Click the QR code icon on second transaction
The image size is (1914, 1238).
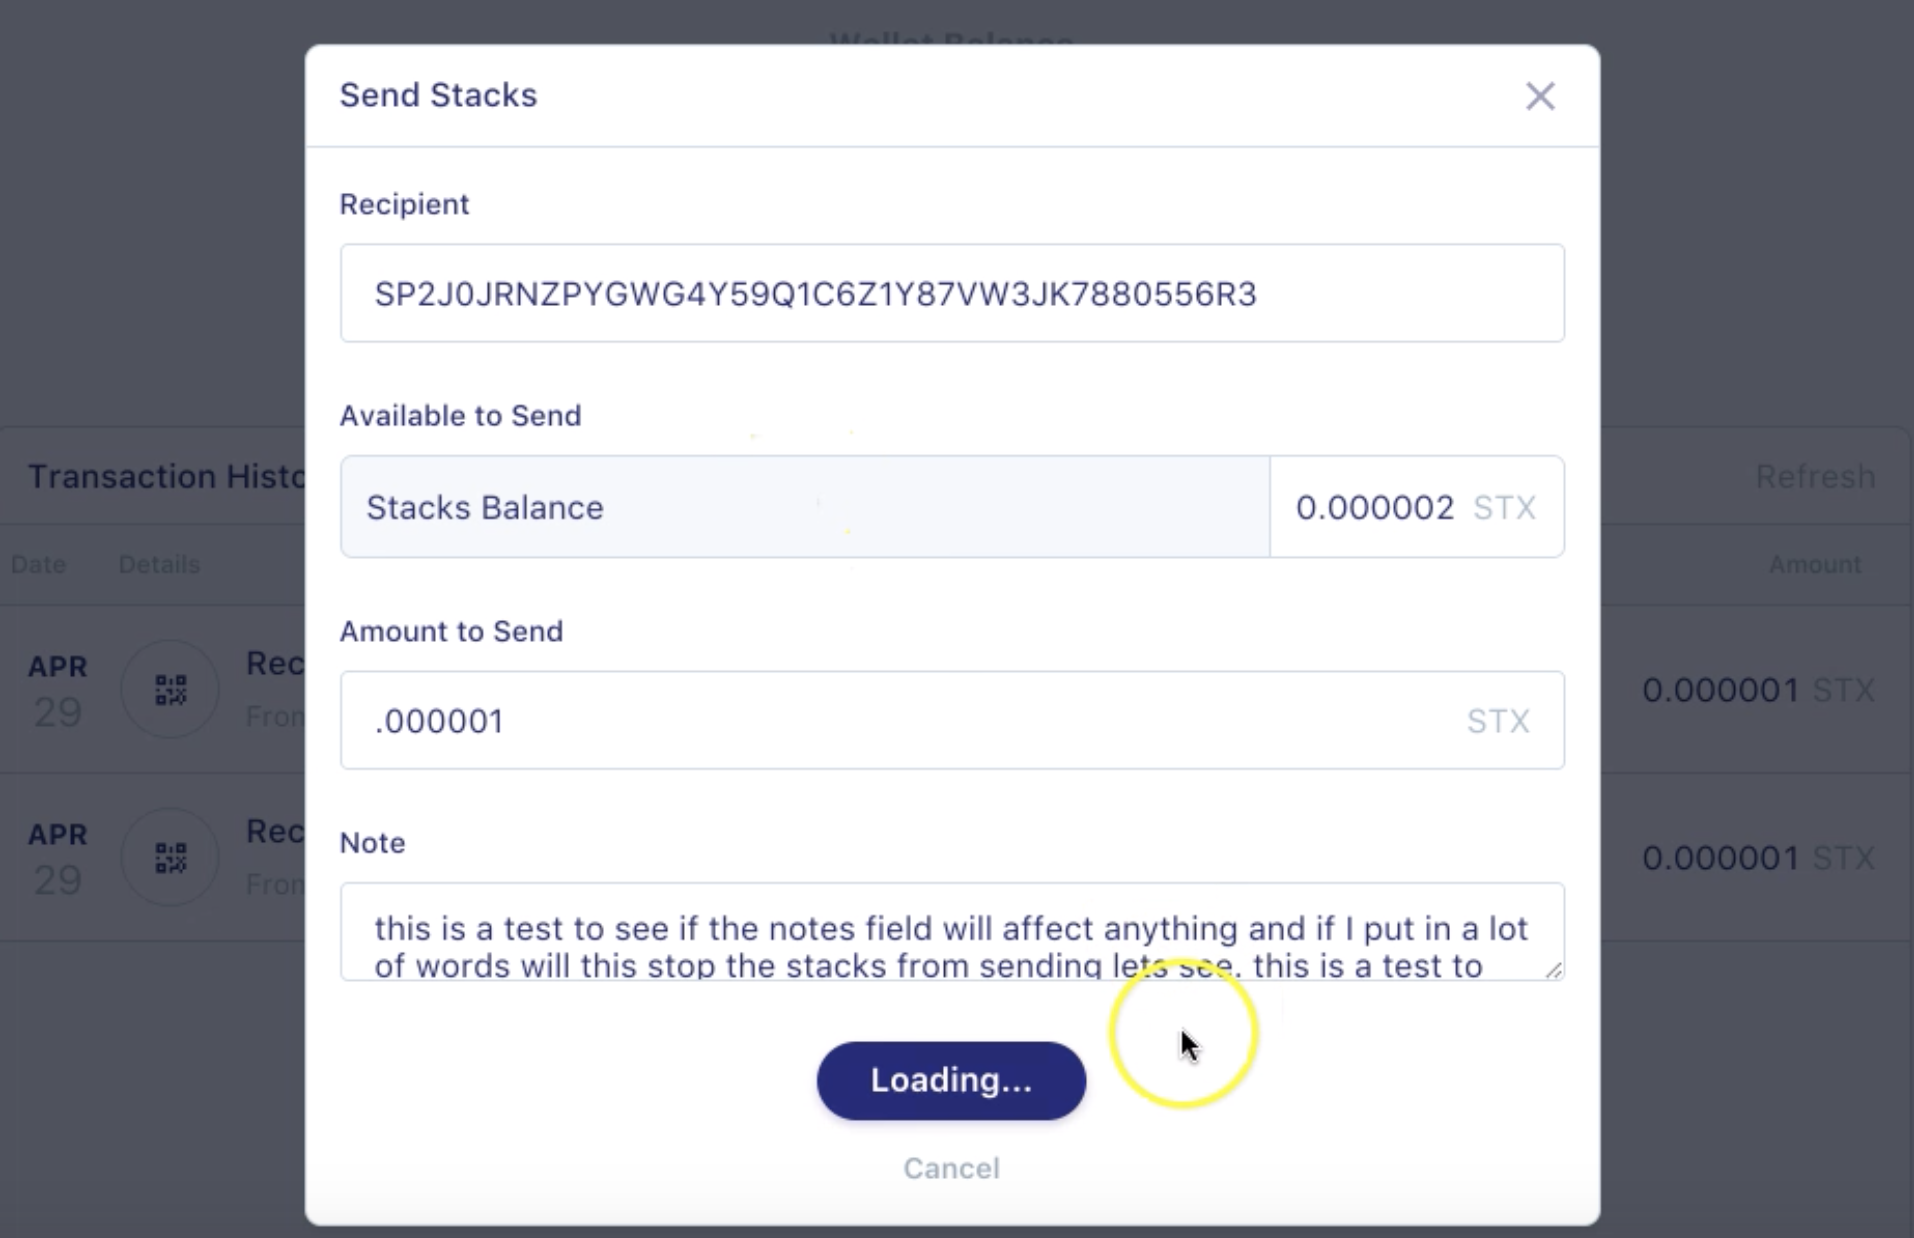tap(170, 856)
